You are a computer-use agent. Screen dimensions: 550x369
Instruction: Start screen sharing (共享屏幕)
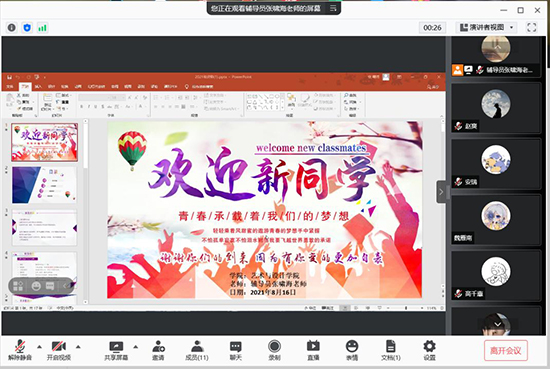pyautogui.click(x=116, y=350)
